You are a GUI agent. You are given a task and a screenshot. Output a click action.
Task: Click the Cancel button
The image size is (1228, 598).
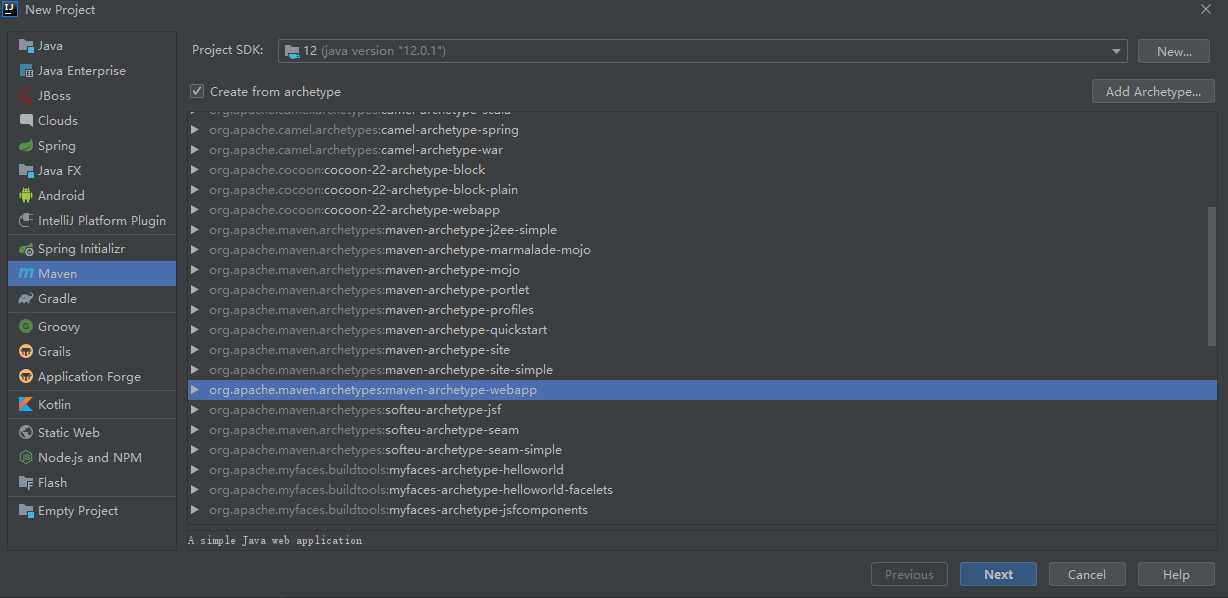[x=1087, y=574]
